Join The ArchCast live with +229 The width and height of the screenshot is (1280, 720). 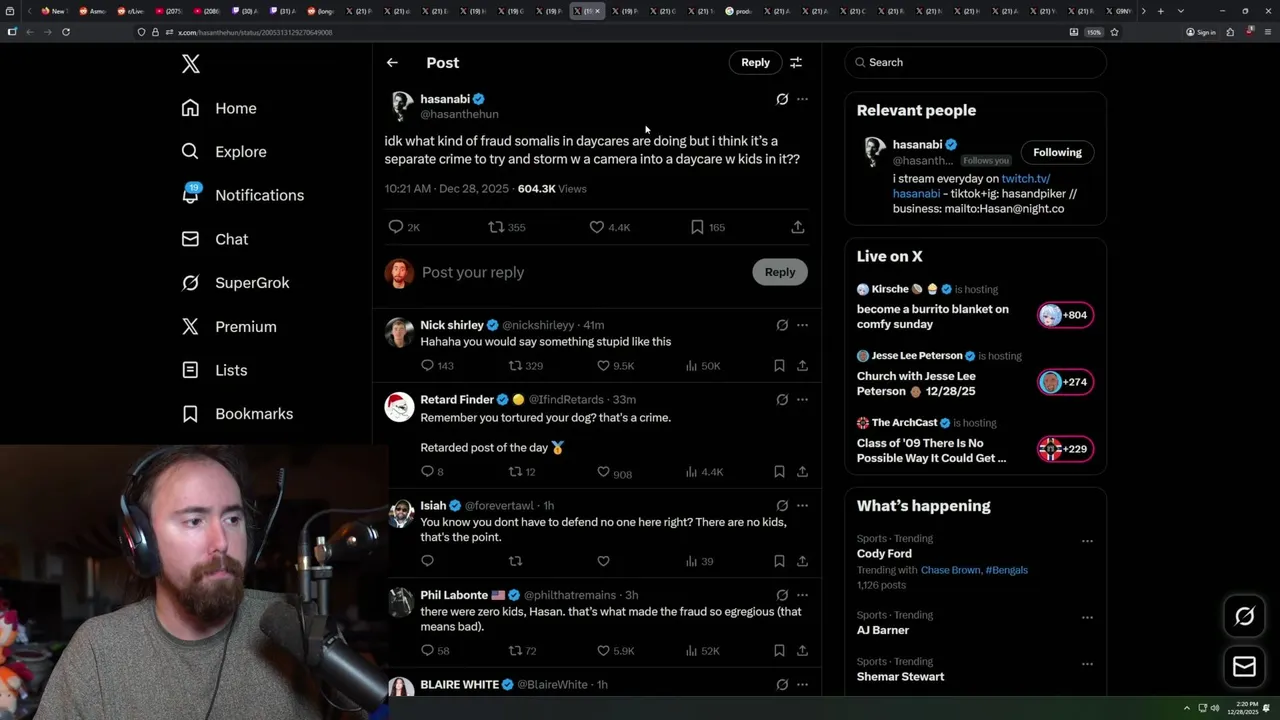point(1066,449)
